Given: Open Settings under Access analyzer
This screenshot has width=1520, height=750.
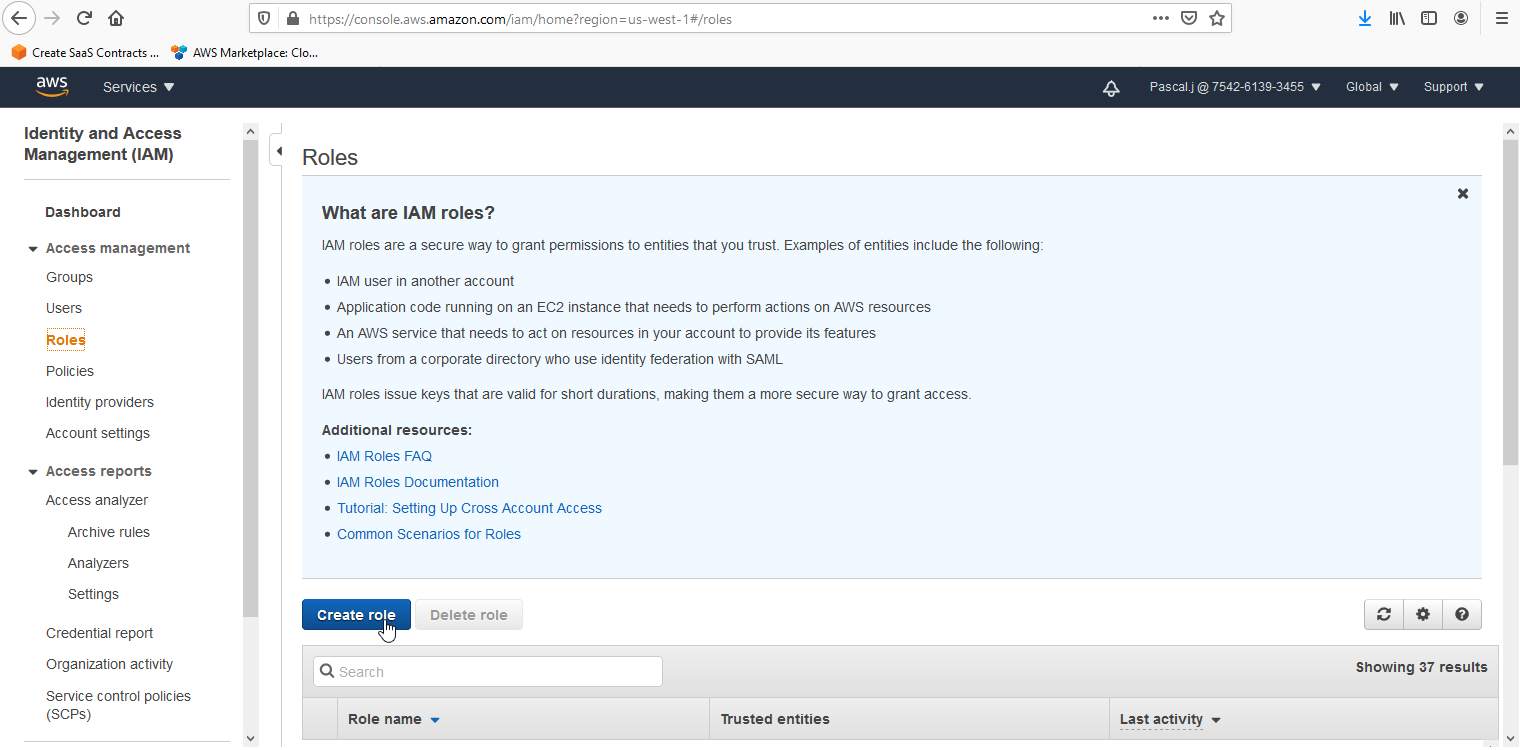Looking at the screenshot, I should tap(93, 594).
